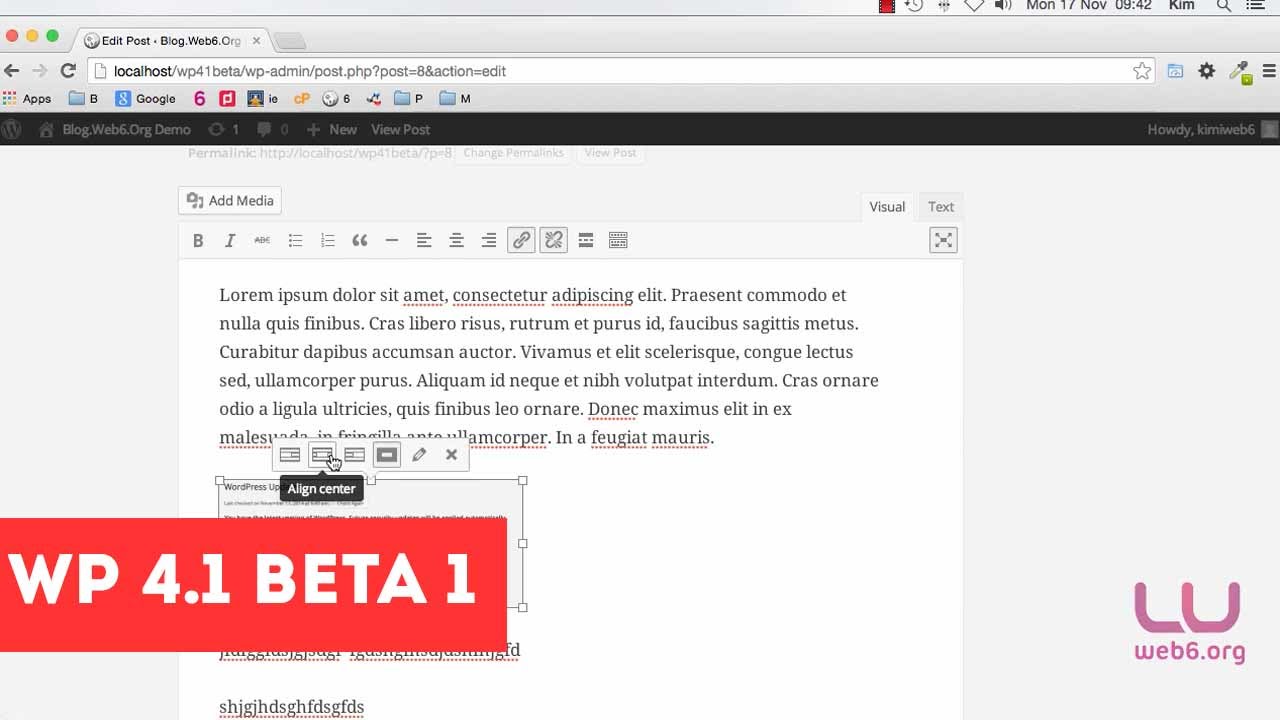Insert Read More tag
Viewport: 1280px width, 720px height.
click(x=586, y=240)
